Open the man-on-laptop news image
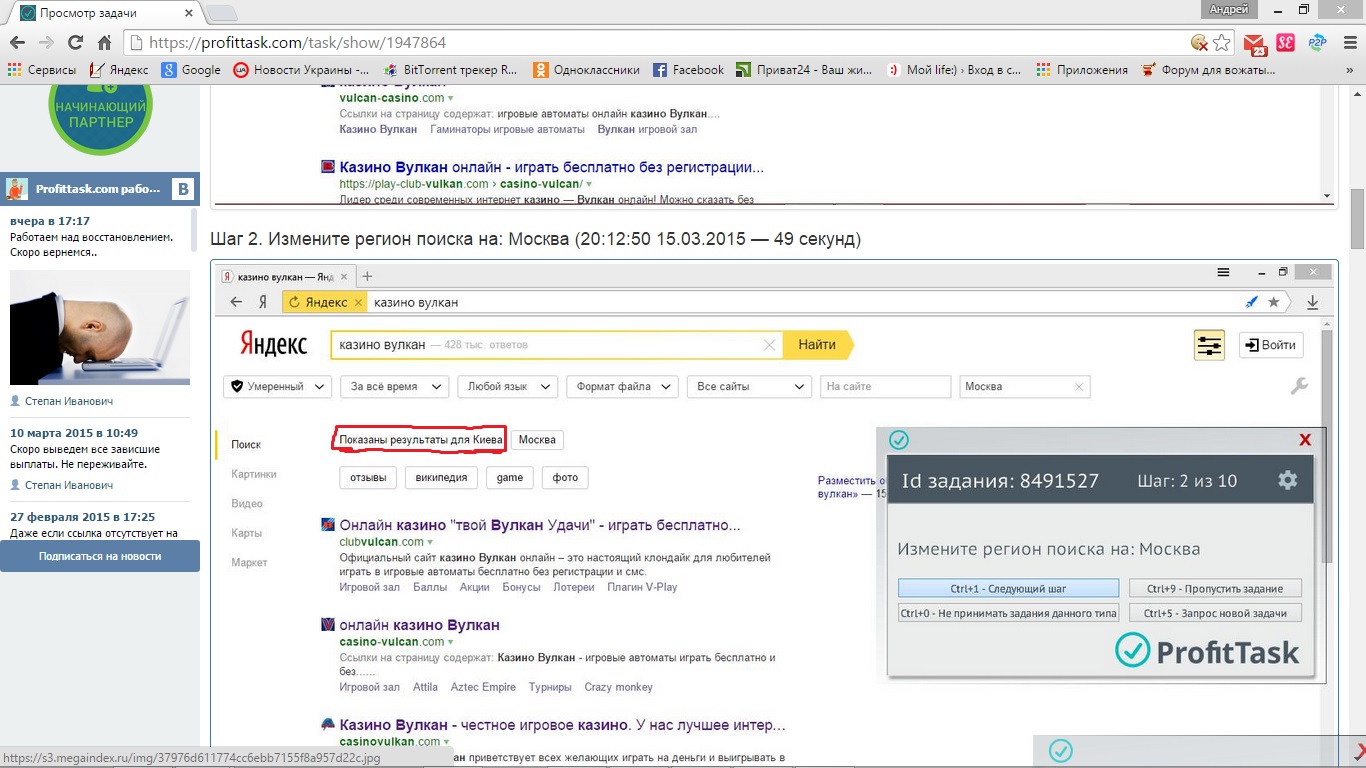1366x768 pixels. pos(100,328)
